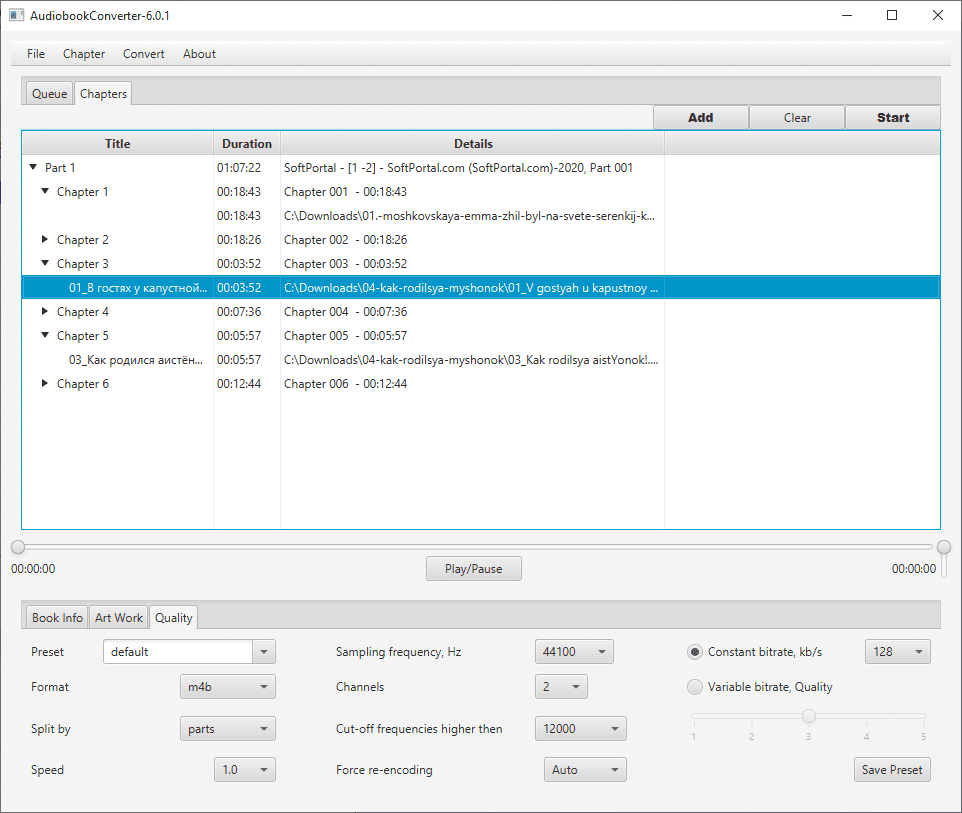Open the Force re-encoding Auto dropdown

pos(585,769)
